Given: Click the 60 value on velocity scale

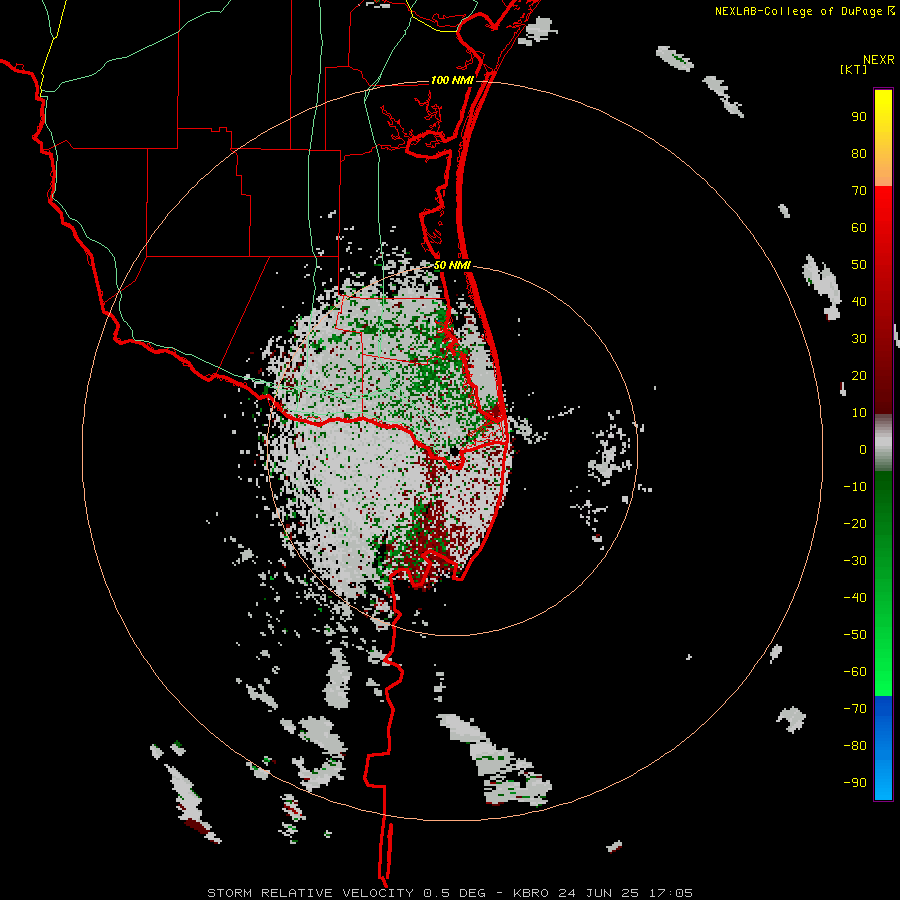Looking at the screenshot, I should (859, 228).
